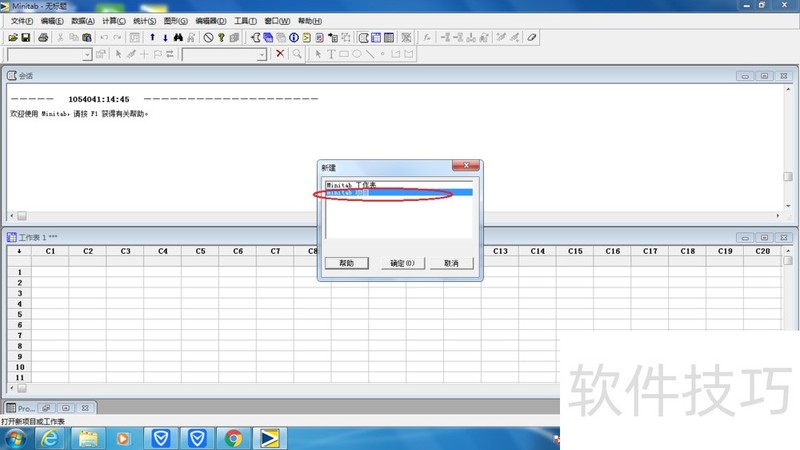
Task: Go to next command with down arrow
Action: coord(165,38)
